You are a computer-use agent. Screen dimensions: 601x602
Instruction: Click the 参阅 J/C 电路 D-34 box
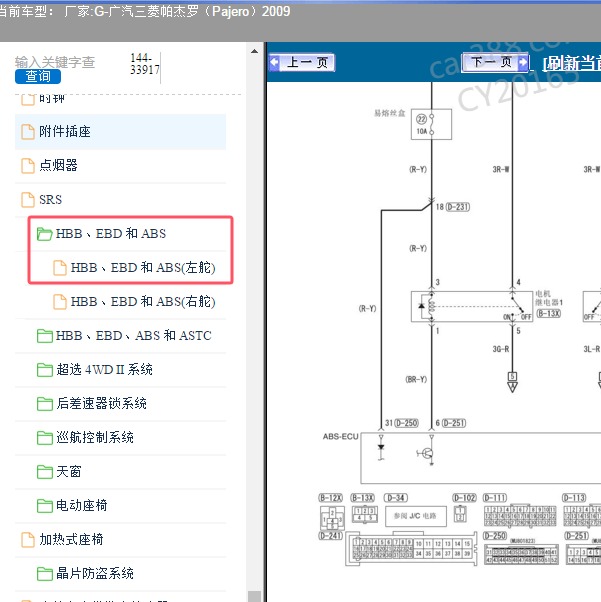[x=416, y=516]
